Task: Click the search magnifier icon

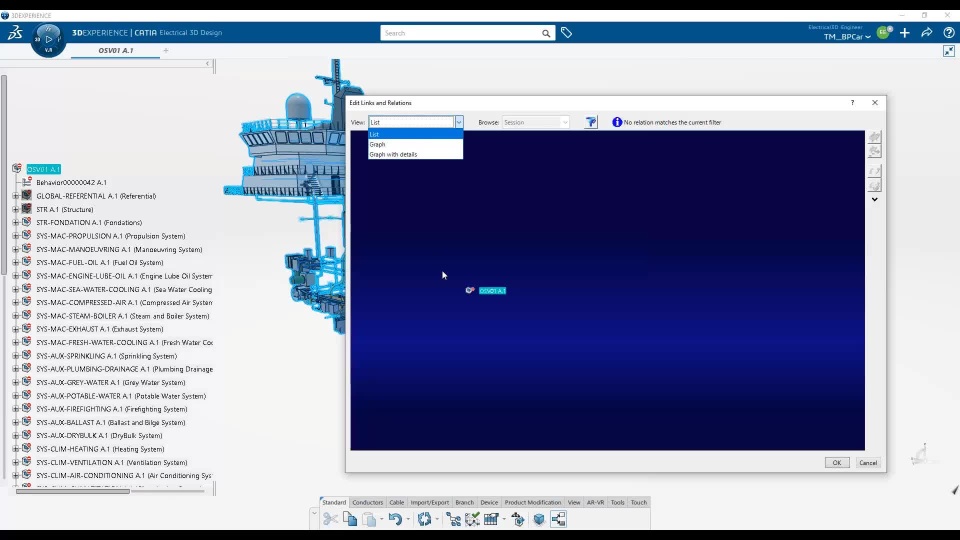Action: pos(546,33)
